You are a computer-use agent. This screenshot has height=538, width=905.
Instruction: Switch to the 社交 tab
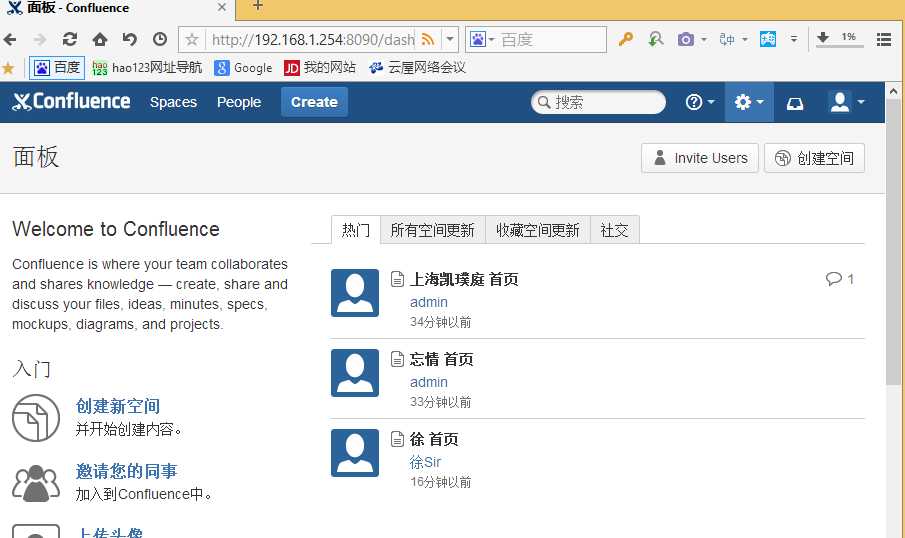pos(614,230)
